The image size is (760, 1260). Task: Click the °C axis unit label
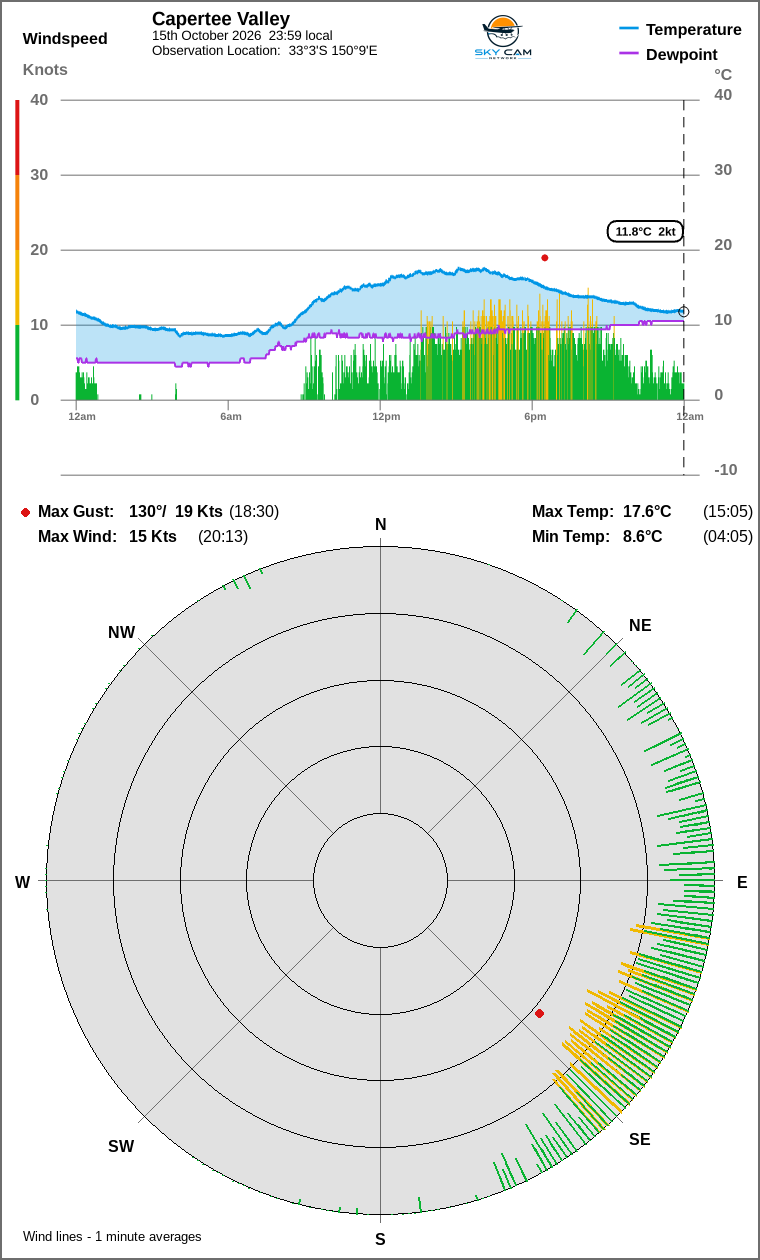723,75
